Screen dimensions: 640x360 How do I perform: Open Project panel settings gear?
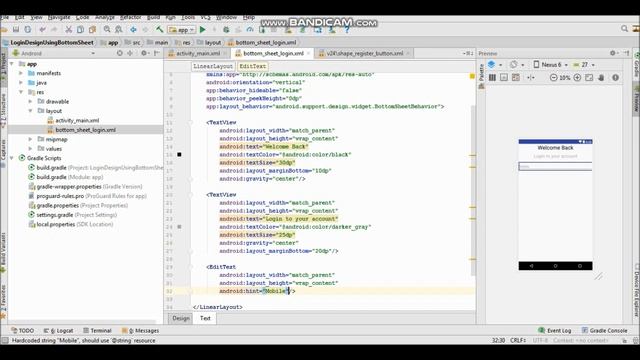pos(144,53)
